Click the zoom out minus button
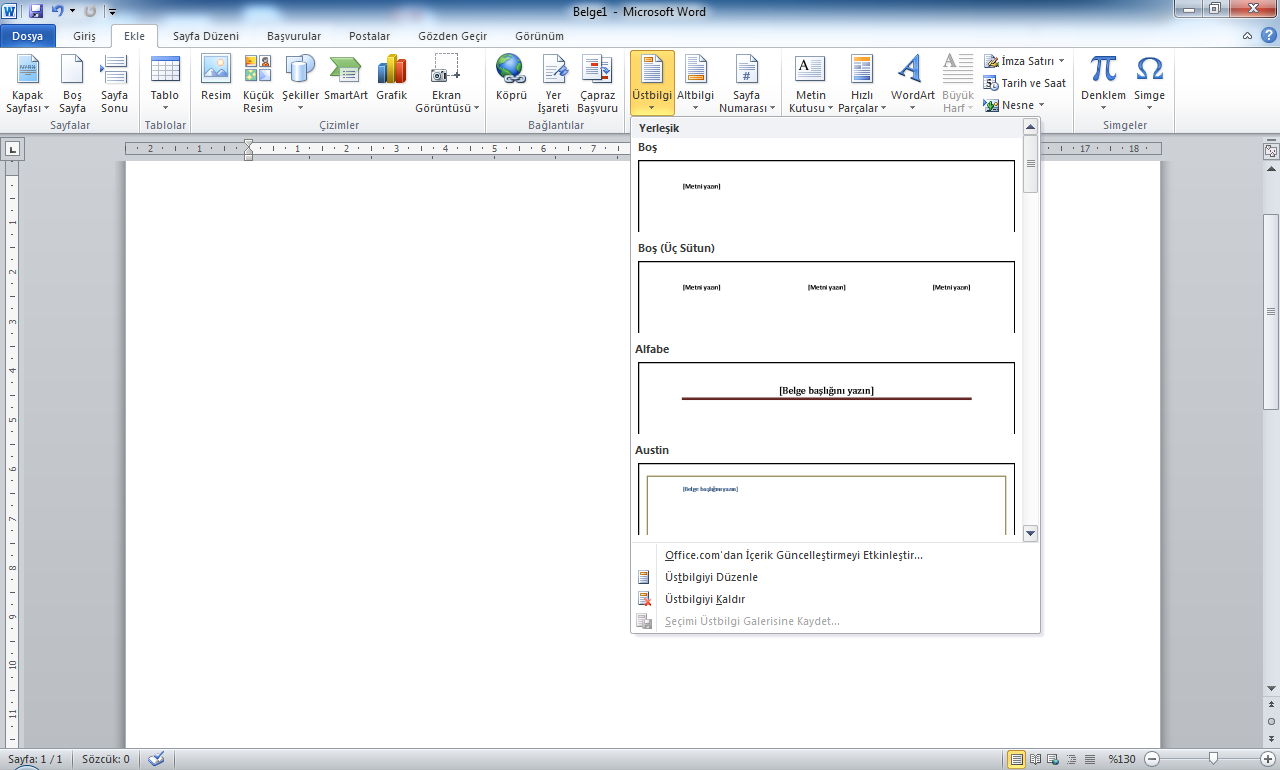This screenshot has height=770, width=1280. (1152, 759)
